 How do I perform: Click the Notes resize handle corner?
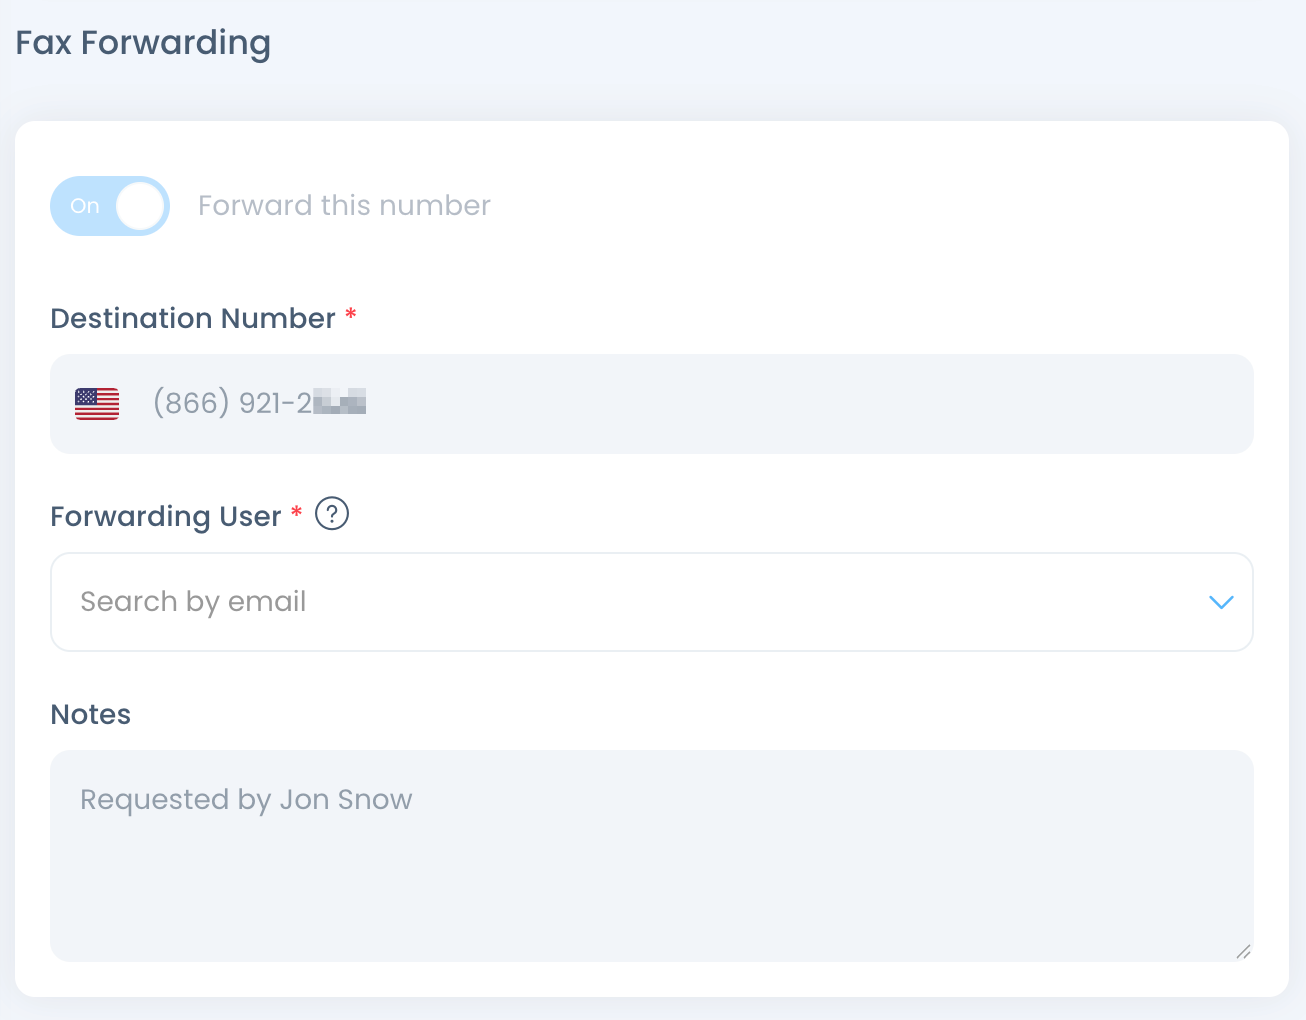pos(1243,951)
